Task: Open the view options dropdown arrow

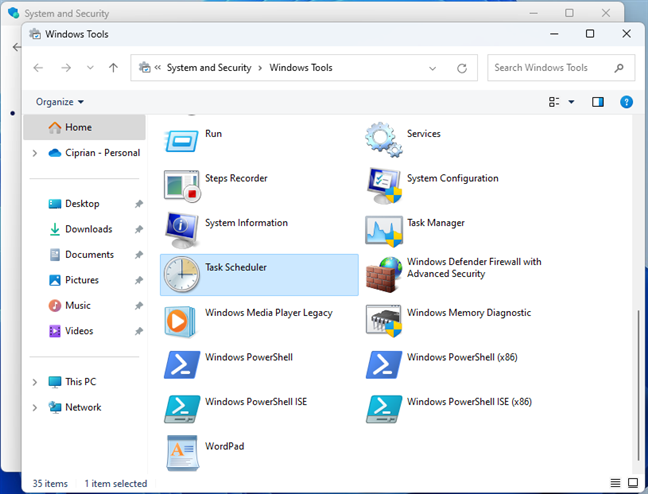Action: click(571, 102)
